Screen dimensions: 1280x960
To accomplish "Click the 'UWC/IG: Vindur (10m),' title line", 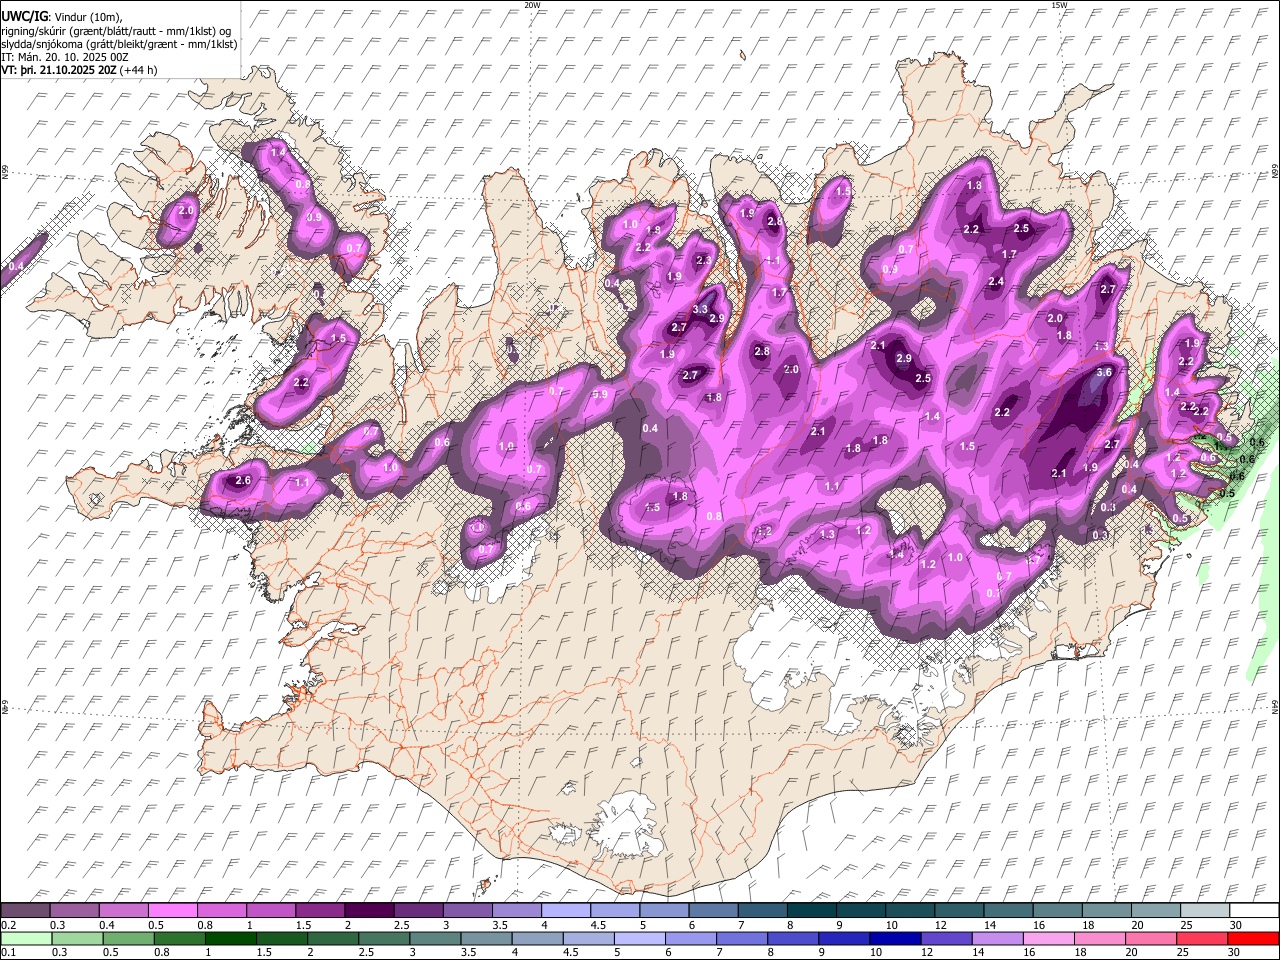I will [62, 17].
